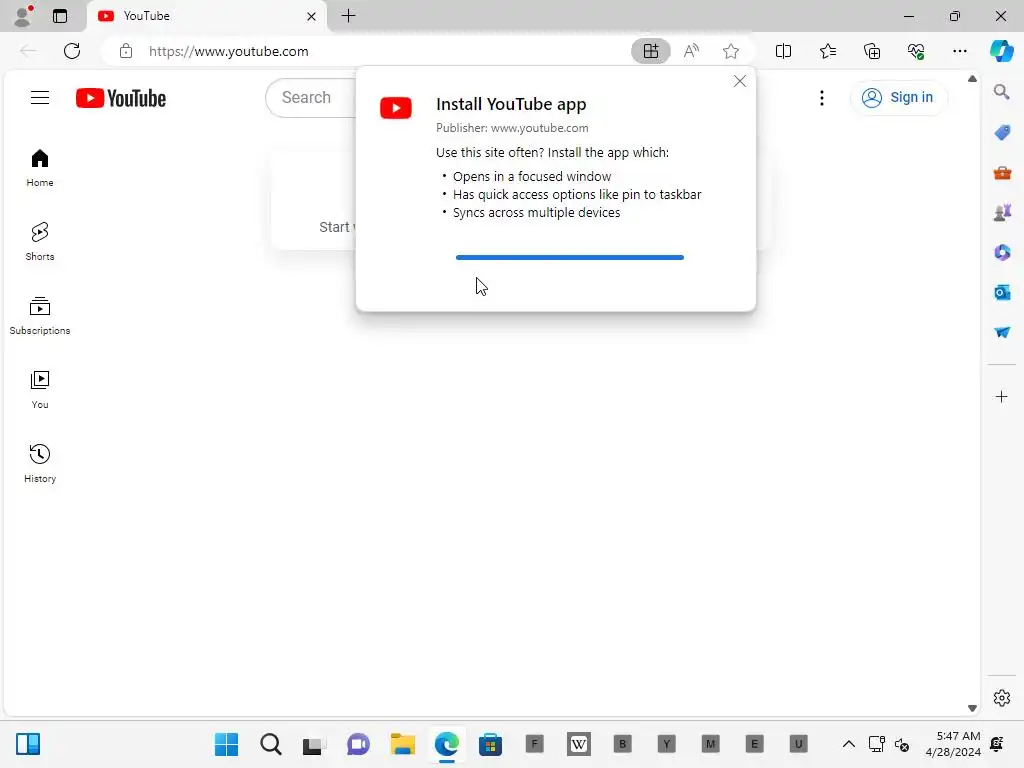Open History in the sidebar
Image resolution: width=1024 pixels, height=768 pixels.
coord(40,464)
